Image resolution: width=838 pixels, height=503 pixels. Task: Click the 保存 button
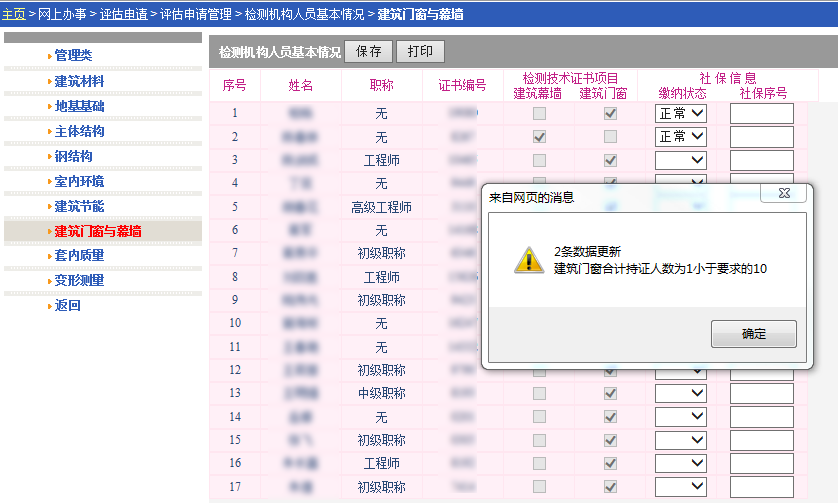pos(368,51)
